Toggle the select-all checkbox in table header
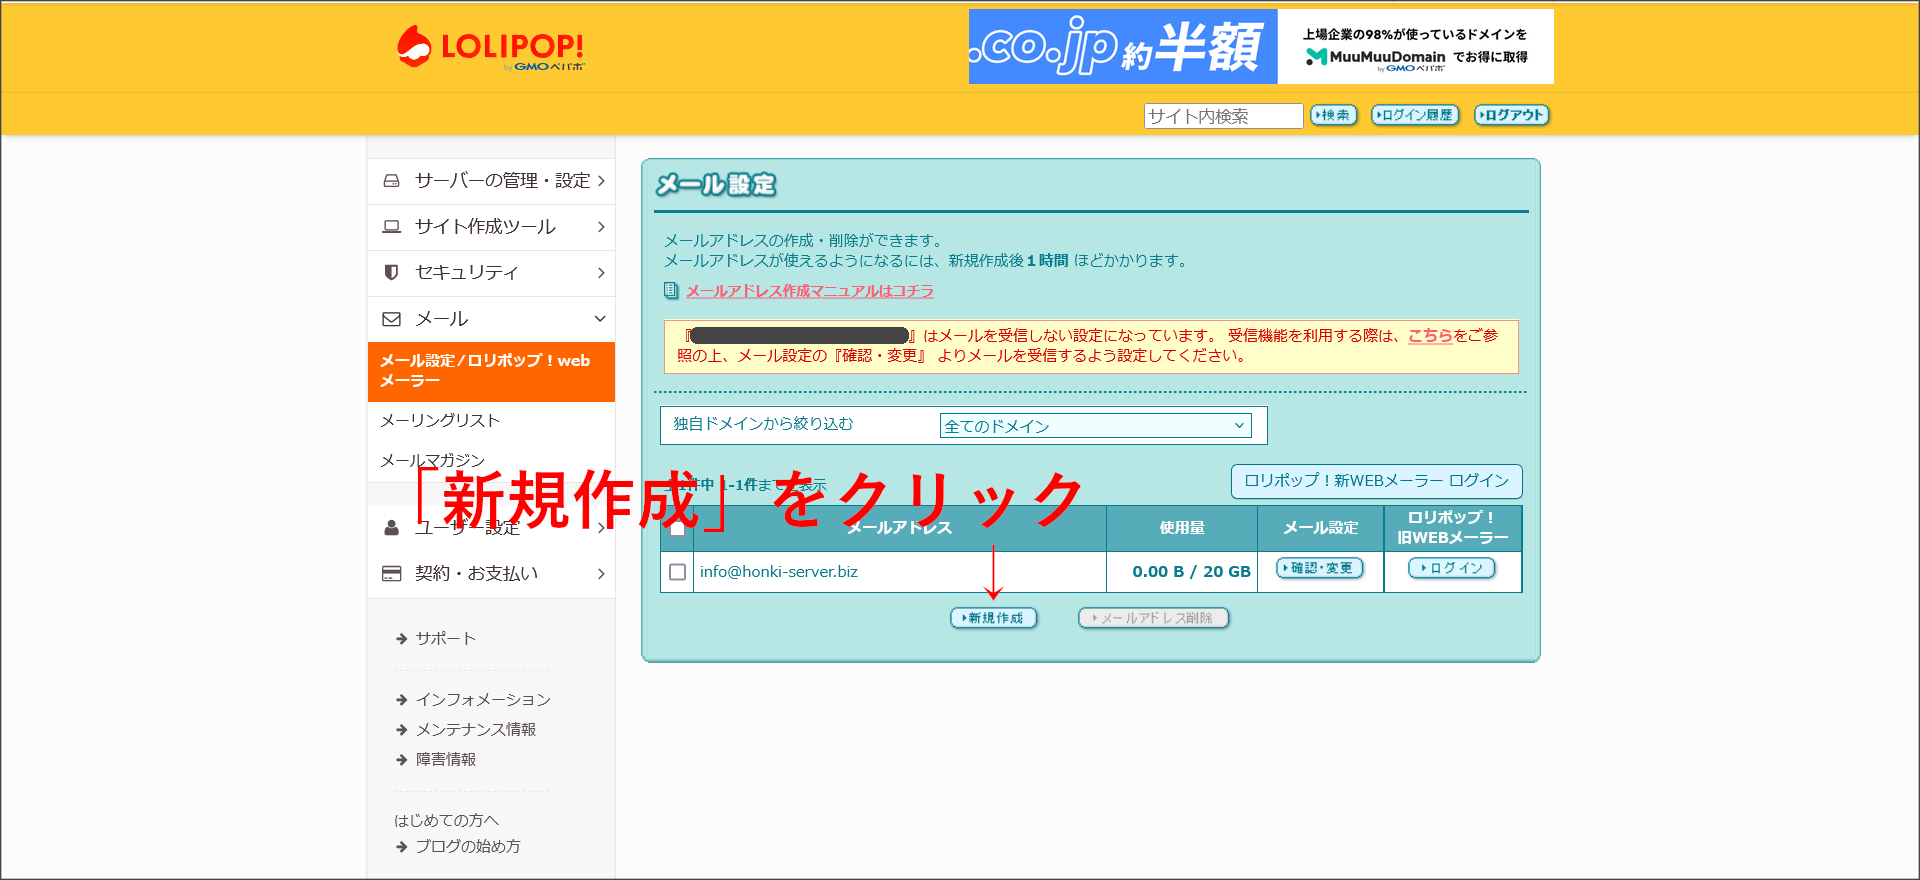The height and width of the screenshot is (880, 1920). (x=677, y=528)
